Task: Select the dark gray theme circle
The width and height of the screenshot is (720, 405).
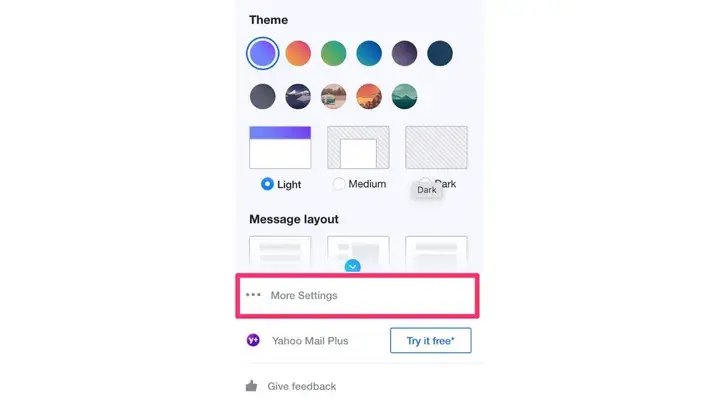Action: 263,96
